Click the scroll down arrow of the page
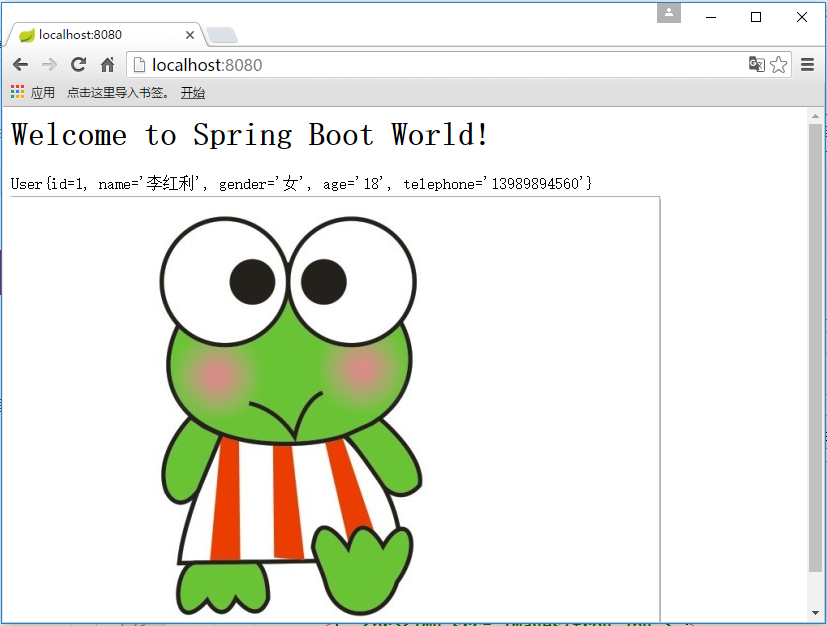The width and height of the screenshot is (827, 626). pyautogui.click(x=815, y=613)
